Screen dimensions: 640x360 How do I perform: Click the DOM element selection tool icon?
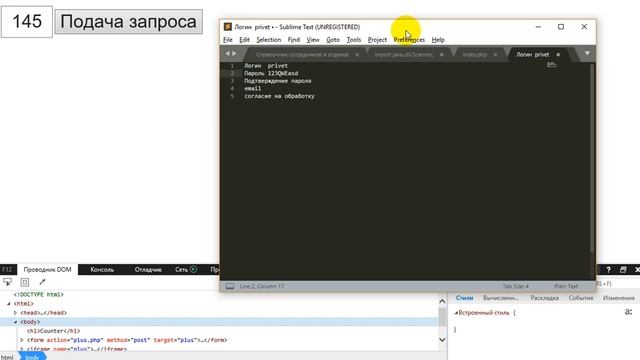point(7,282)
